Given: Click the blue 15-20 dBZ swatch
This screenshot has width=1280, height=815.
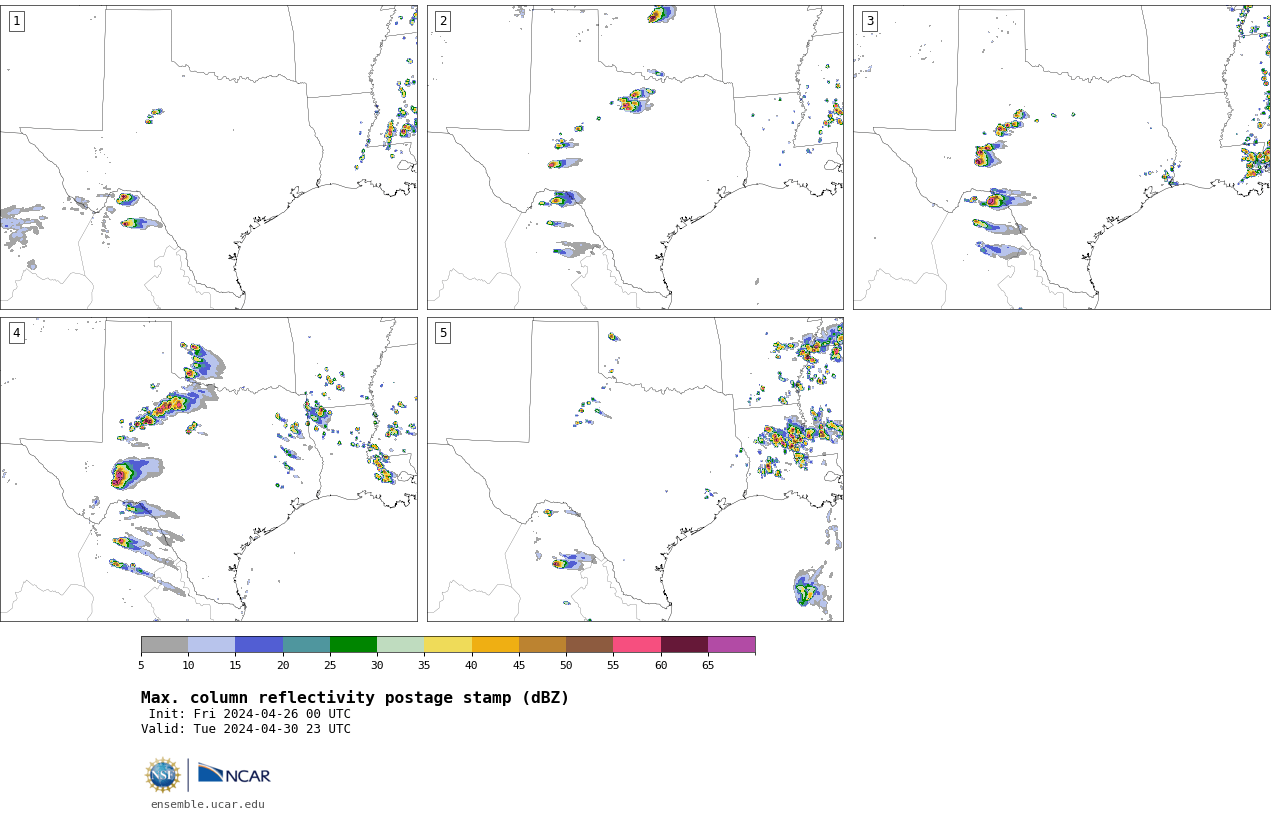Looking at the screenshot, I should 259,644.
